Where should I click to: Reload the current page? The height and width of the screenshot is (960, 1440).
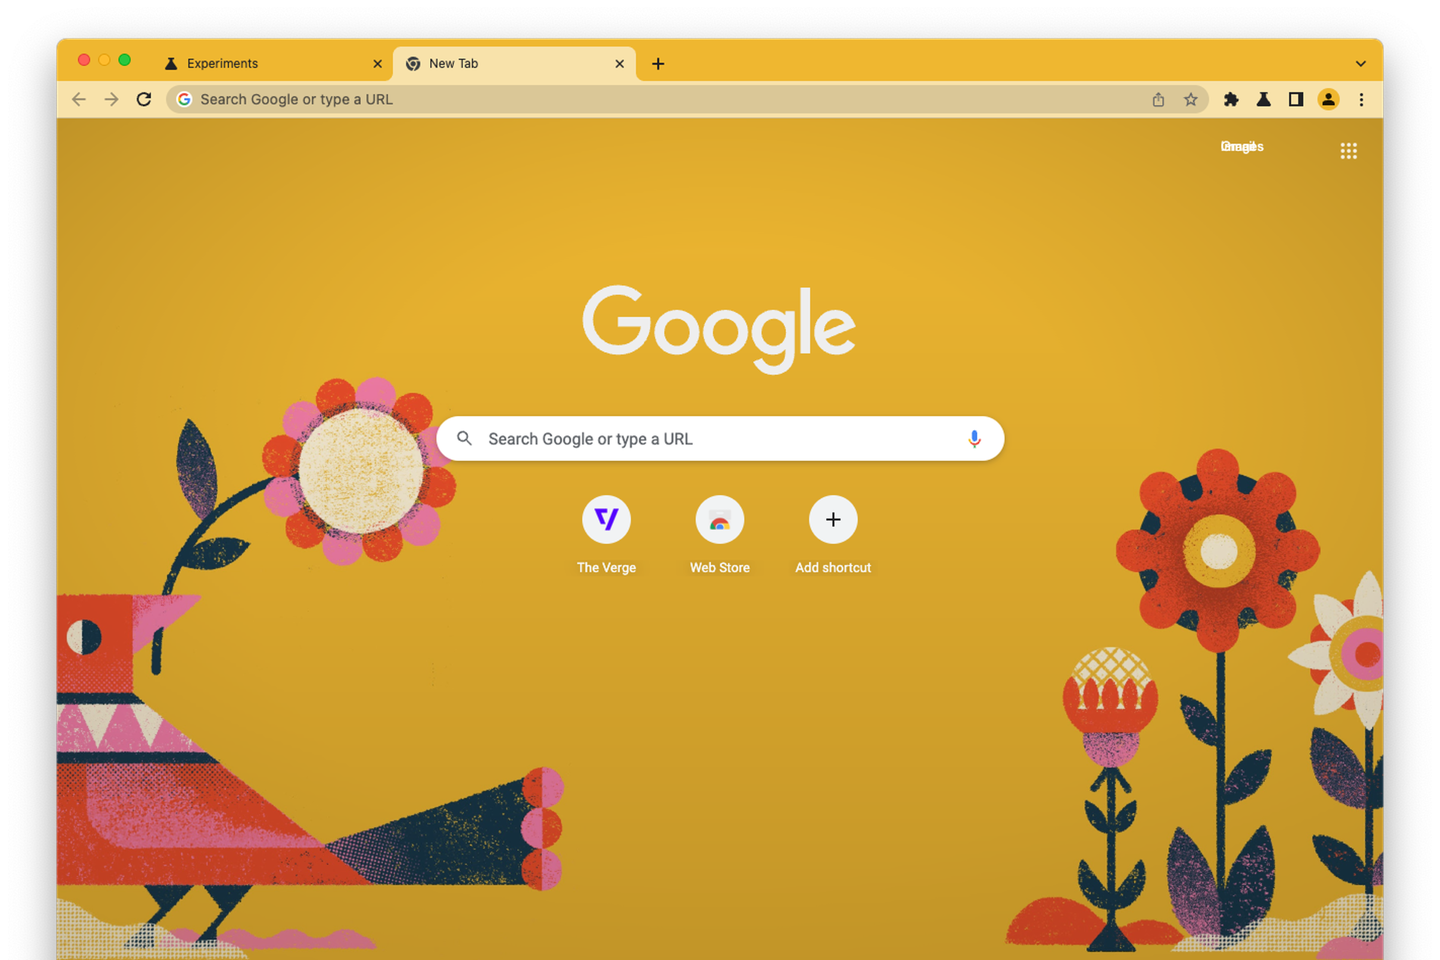coord(143,99)
